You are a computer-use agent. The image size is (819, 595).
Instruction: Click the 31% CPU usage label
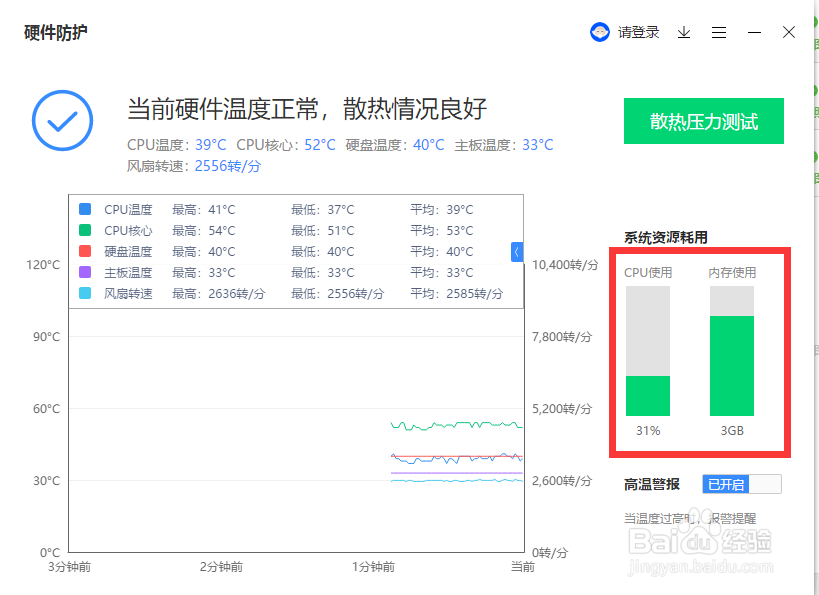tap(647, 430)
